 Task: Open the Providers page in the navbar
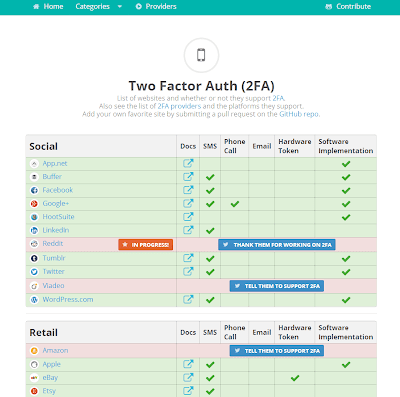click(x=156, y=6)
